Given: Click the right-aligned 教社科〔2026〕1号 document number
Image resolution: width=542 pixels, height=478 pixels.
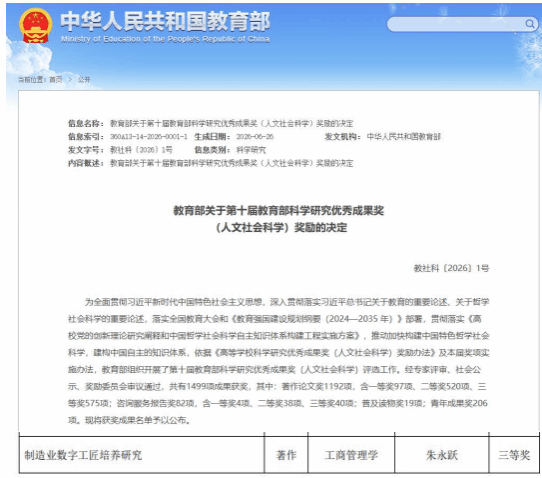Looking at the screenshot, I should 451,268.
